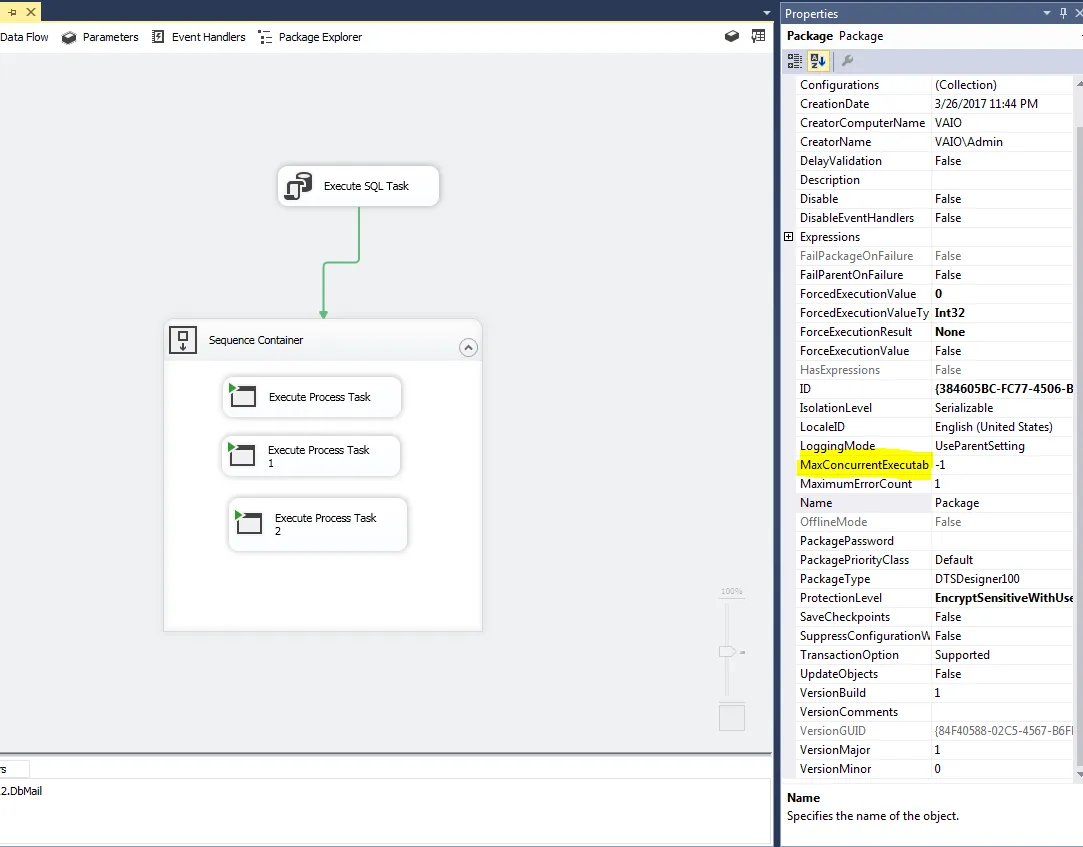The width and height of the screenshot is (1083, 847).
Task: Select Execute Process Task 2 box
Action: [x=318, y=524]
